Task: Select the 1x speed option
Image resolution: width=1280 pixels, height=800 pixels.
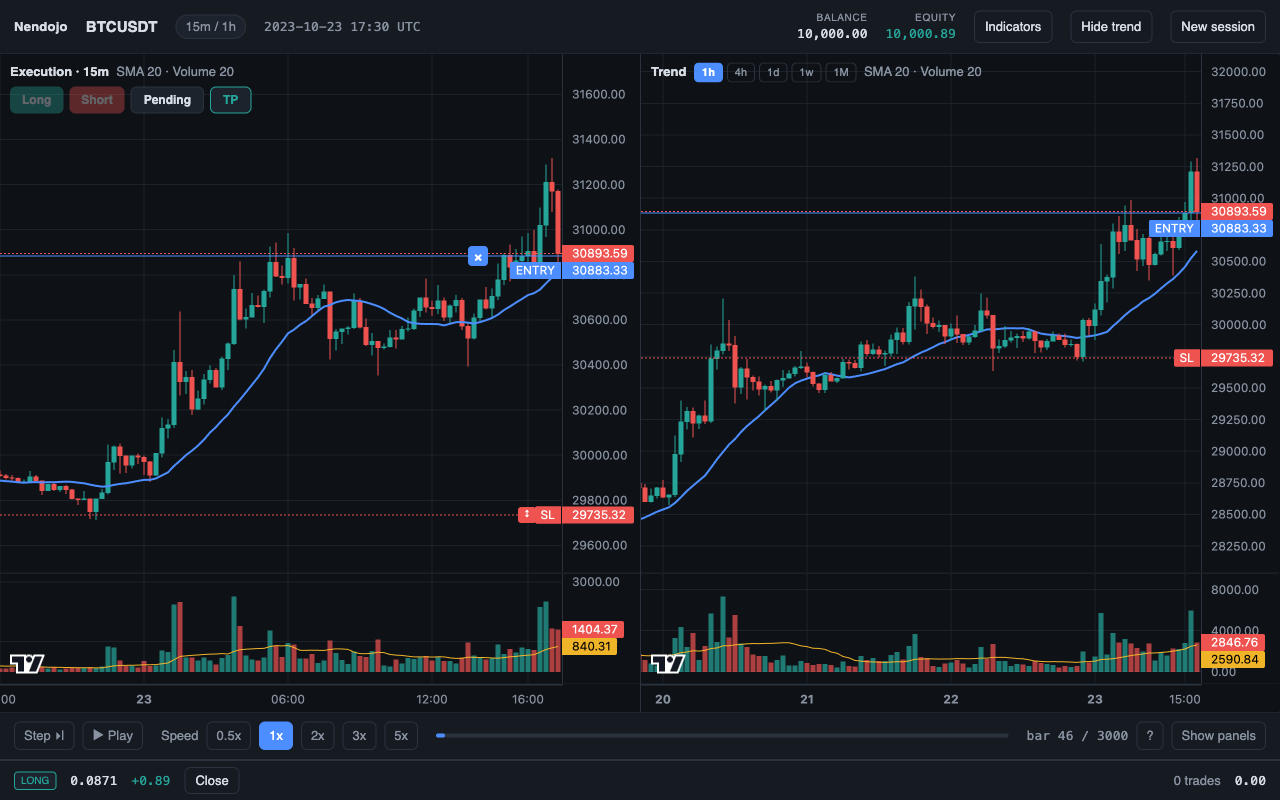Action: [x=276, y=736]
